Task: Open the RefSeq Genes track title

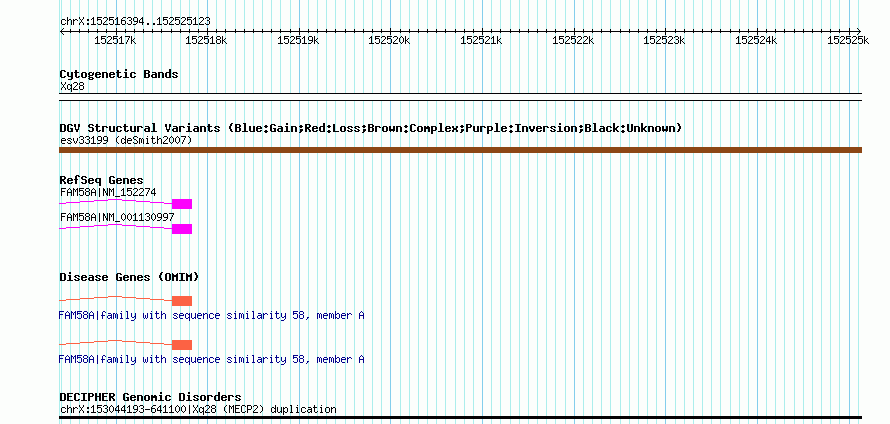Action: tap(102, 180)
